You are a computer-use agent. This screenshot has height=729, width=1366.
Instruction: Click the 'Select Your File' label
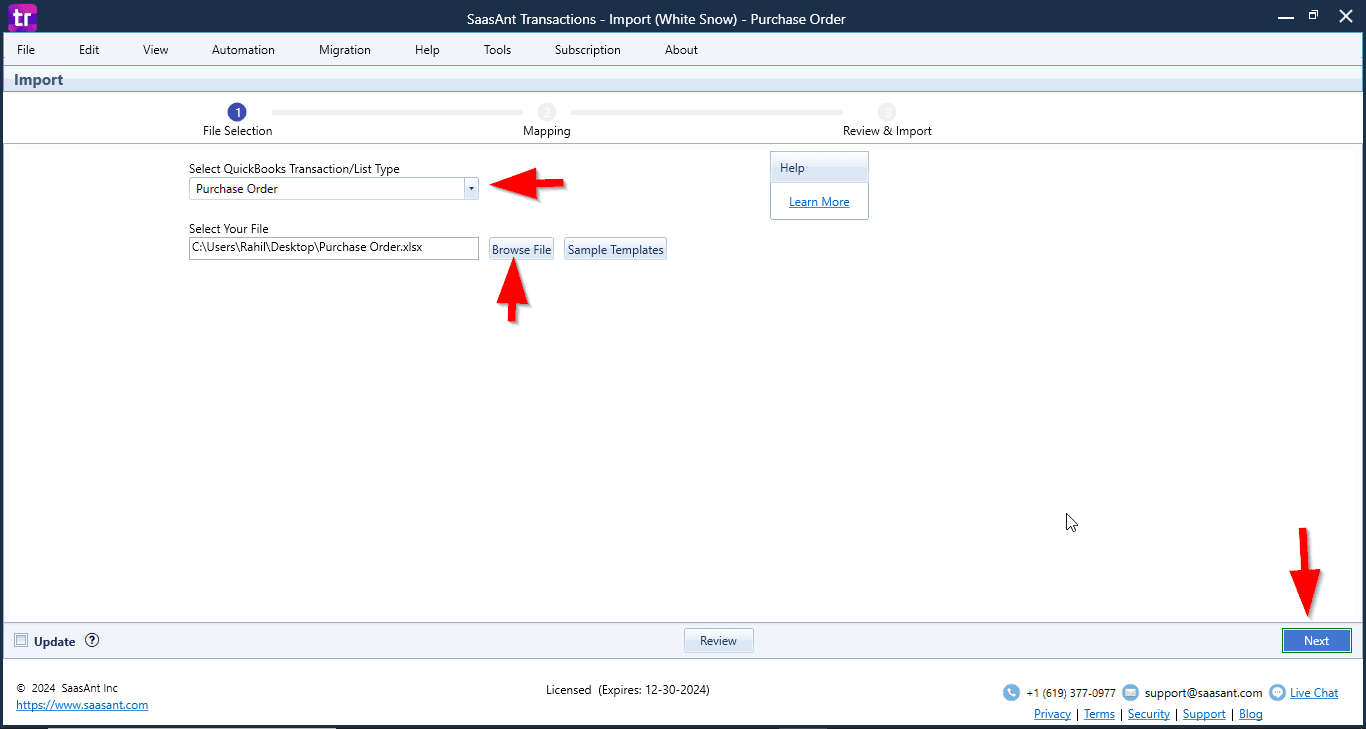tap(229, 229)
